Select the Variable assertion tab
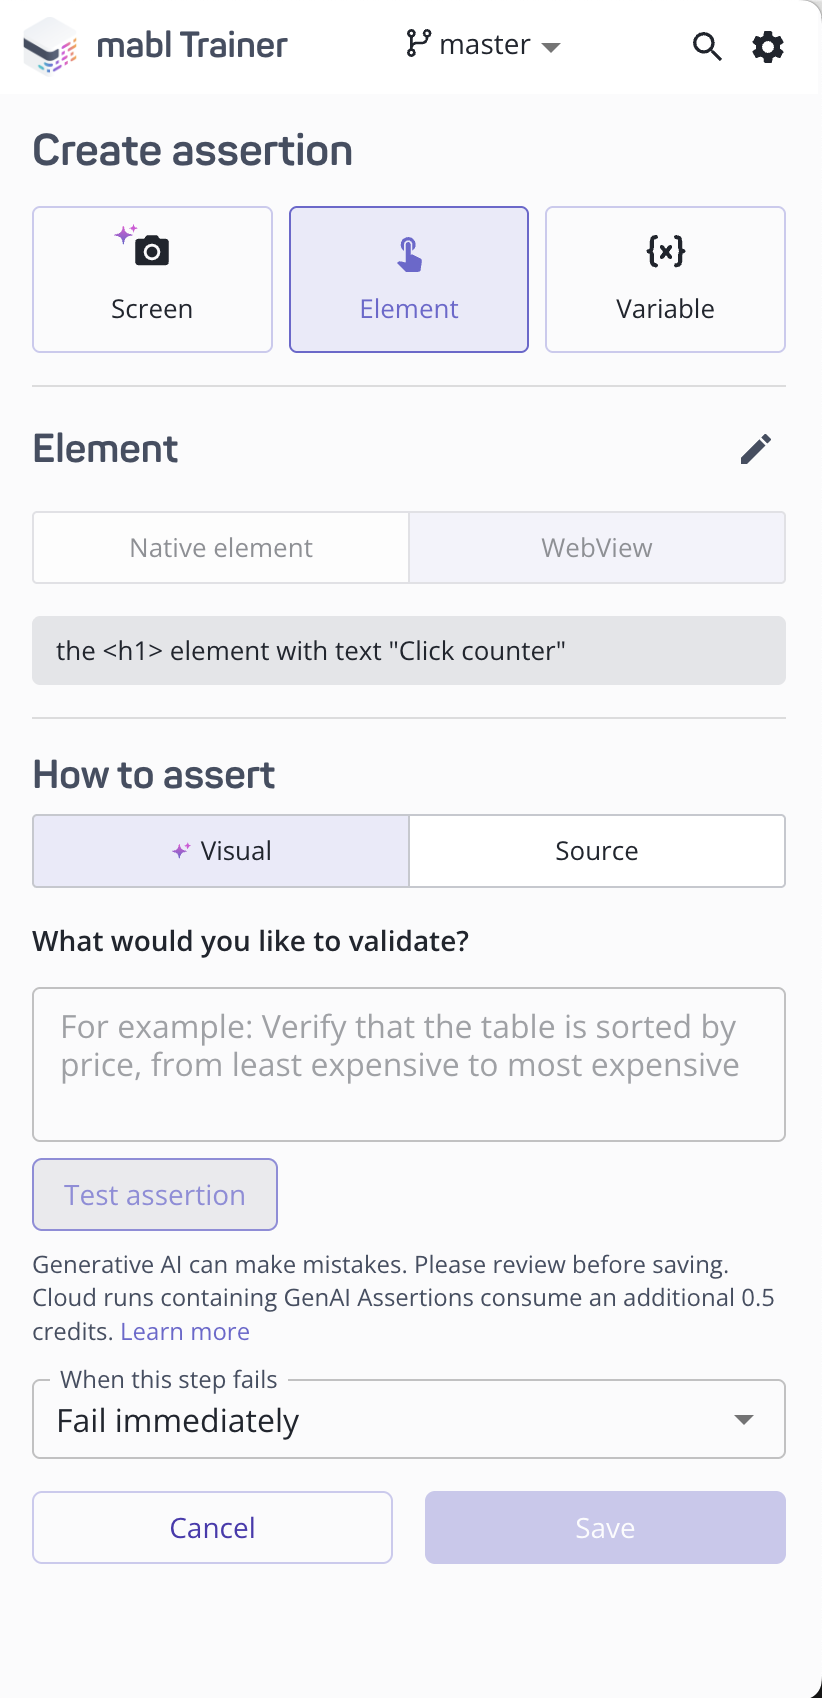The image size is (822, 1698). 664,279
